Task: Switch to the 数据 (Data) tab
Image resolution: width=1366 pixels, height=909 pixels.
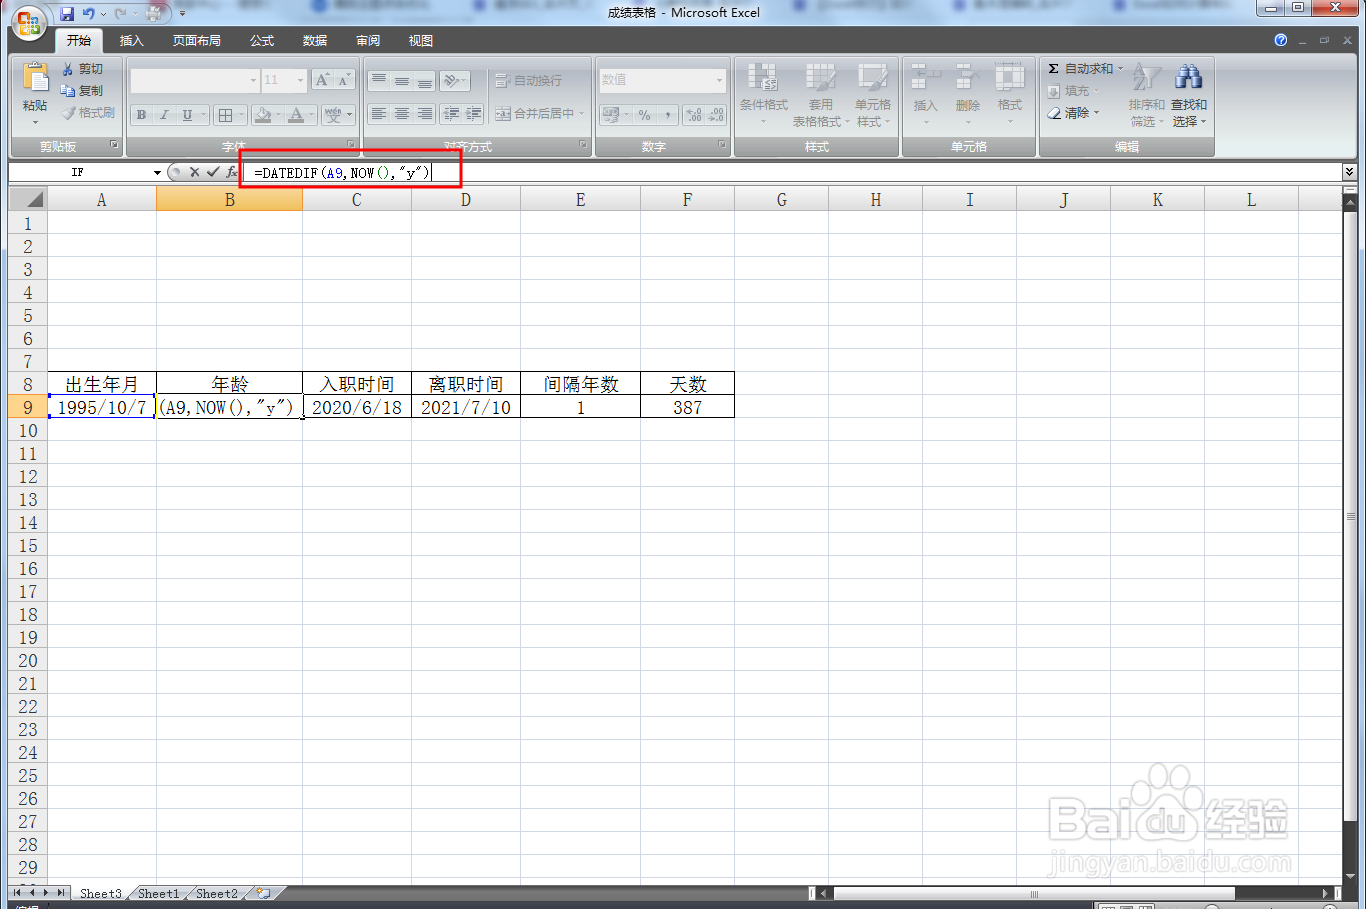Action: click(x=315, y=41)
